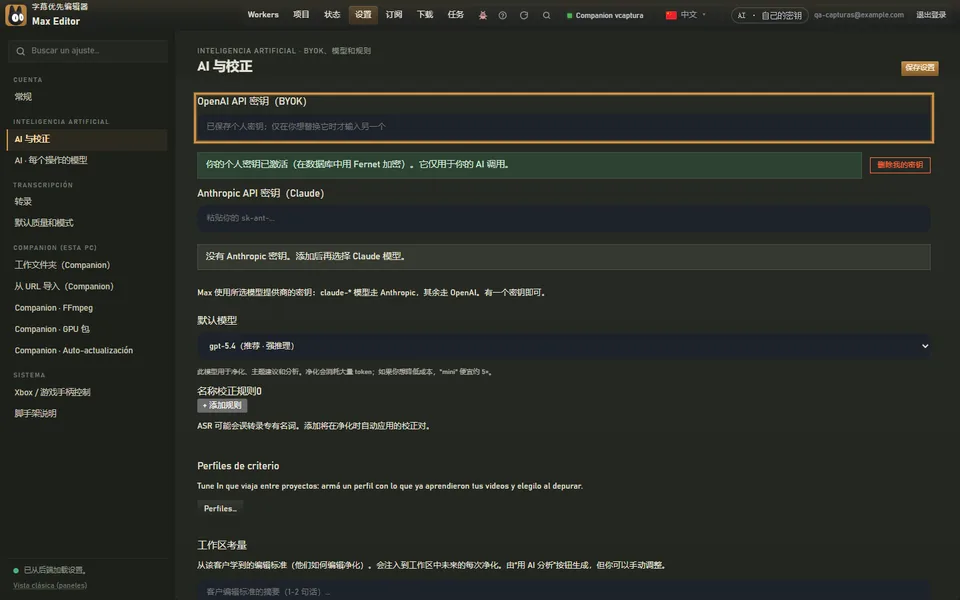The image size is (960, 600).
Task: Click the + 添加规则 button
Action: click(x=222, y=405)
